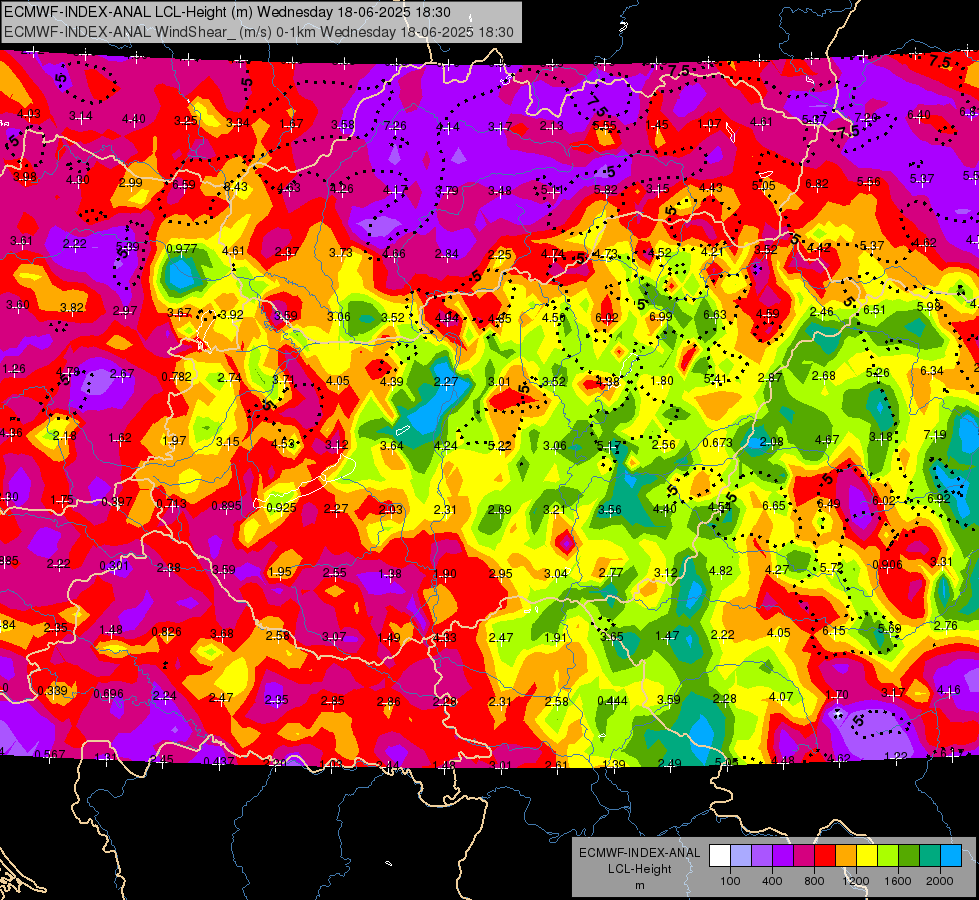Click the legend tick label '400'
The image size is (979, 900).
772,881
